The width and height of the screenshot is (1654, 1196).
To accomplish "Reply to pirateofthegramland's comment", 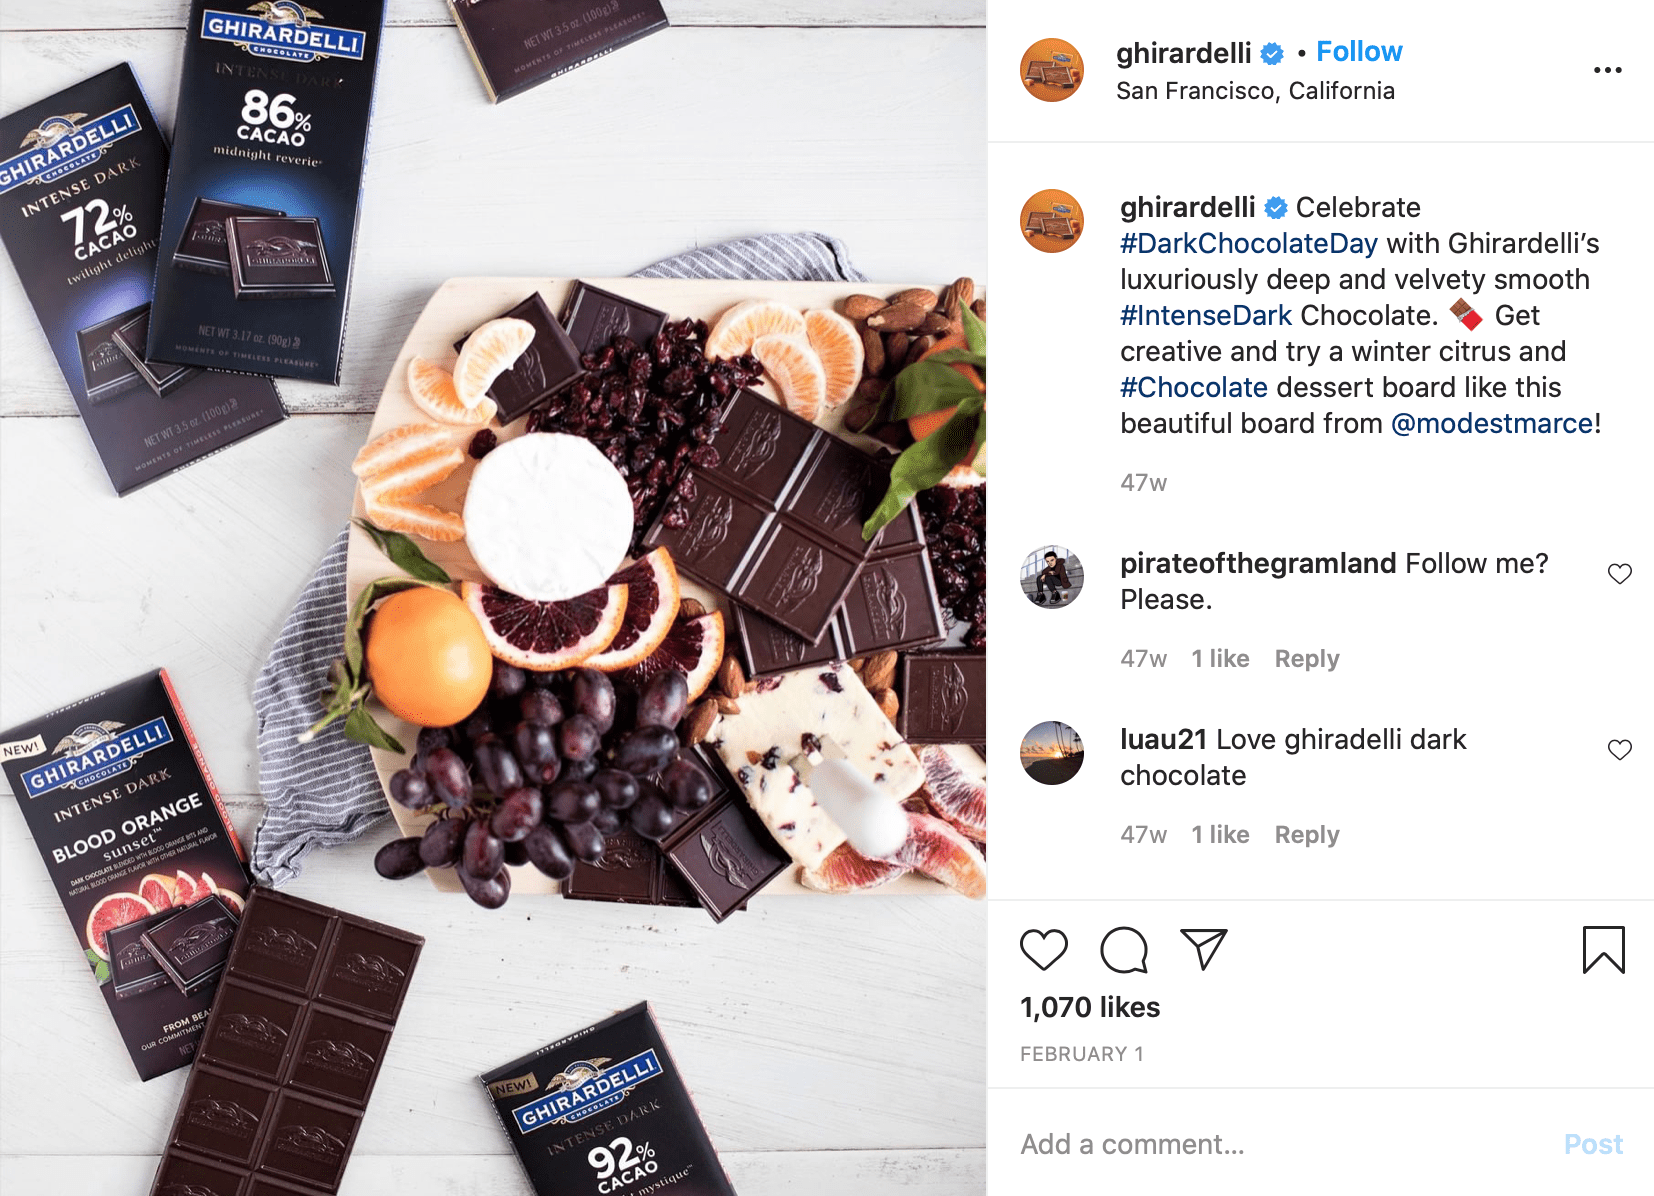I will click(x=1306, y=659).
